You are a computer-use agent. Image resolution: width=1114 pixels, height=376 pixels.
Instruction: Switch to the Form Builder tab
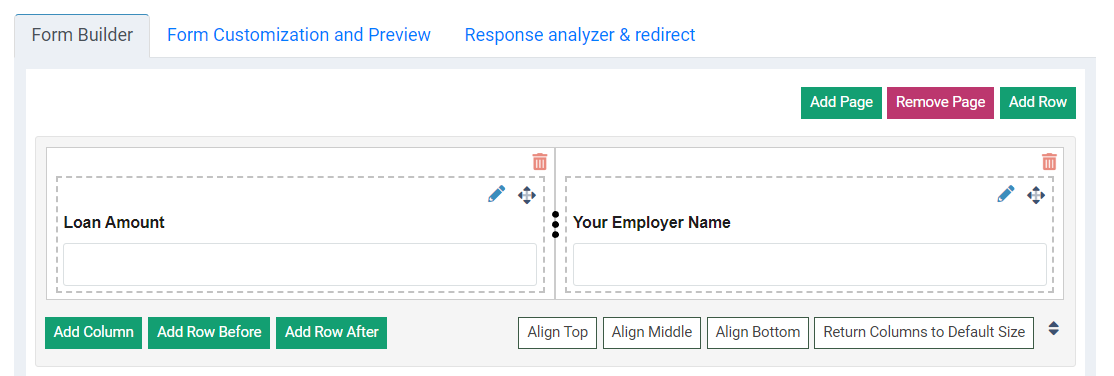click(x=82, y=35)
